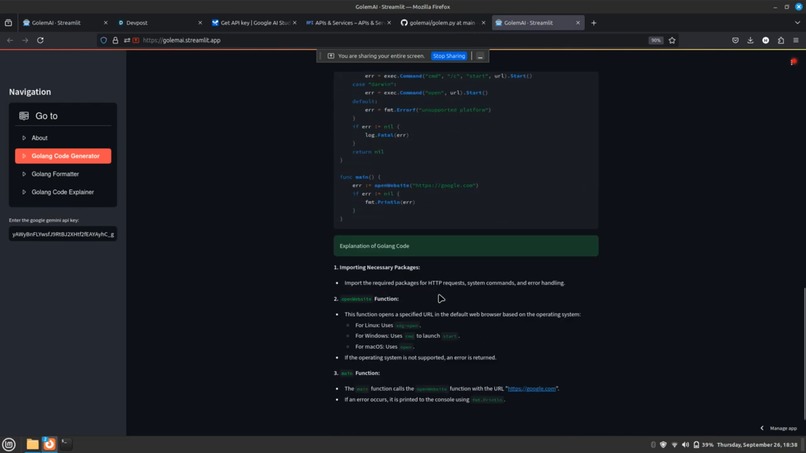Open the Firefox View pinned tab icon

pyautogui.click(x=8, y=23)
